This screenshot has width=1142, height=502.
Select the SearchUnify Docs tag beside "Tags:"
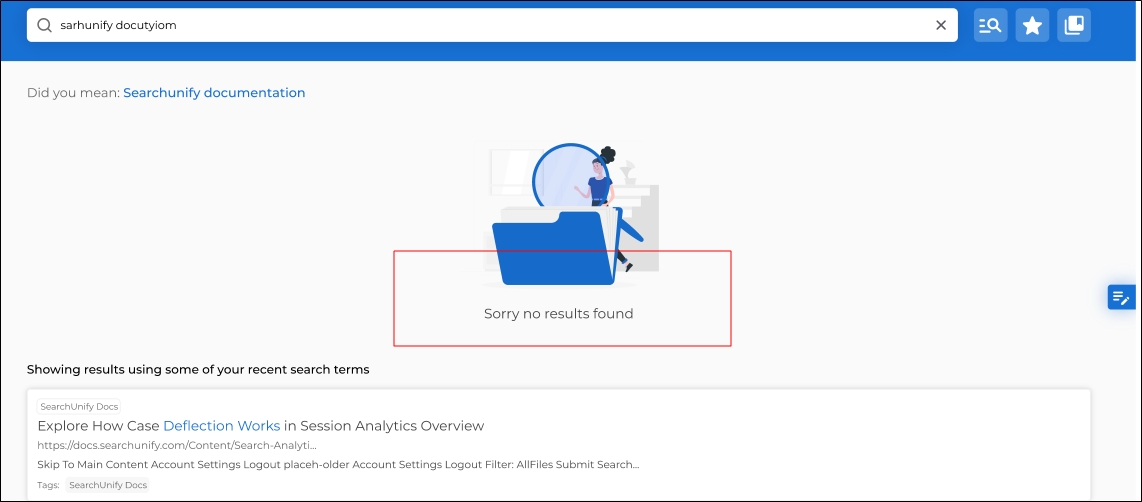[x=108, y=485]
